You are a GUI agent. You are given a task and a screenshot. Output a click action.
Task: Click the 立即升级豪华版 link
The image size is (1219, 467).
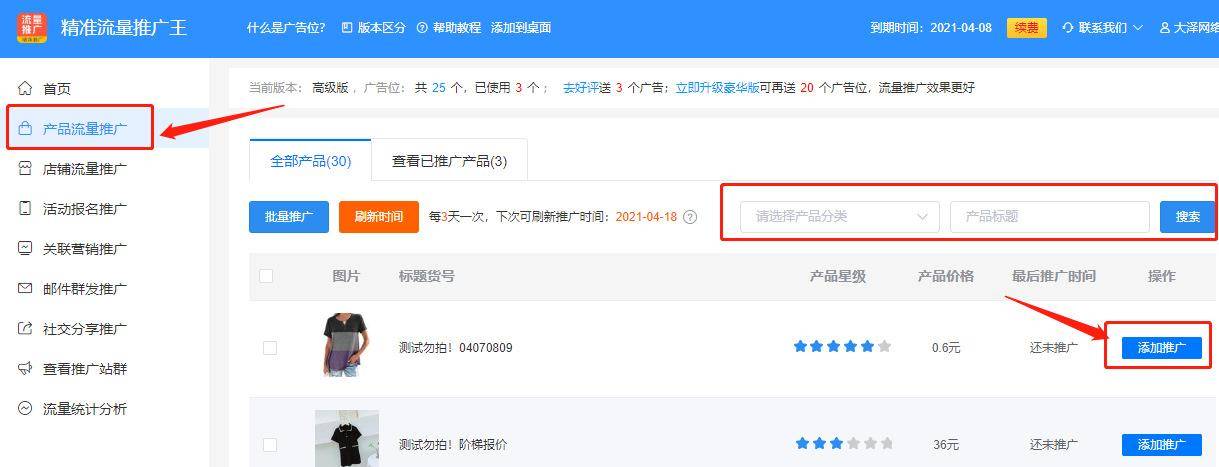(x=717, y=88)
